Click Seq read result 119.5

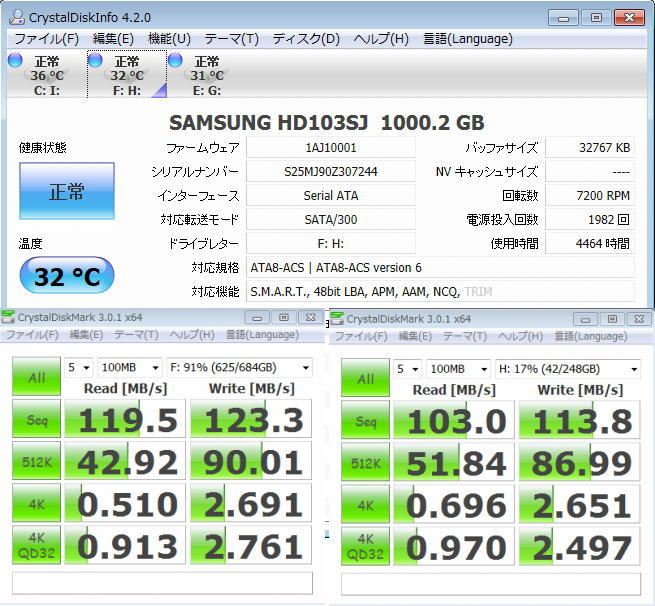(124, 419)
